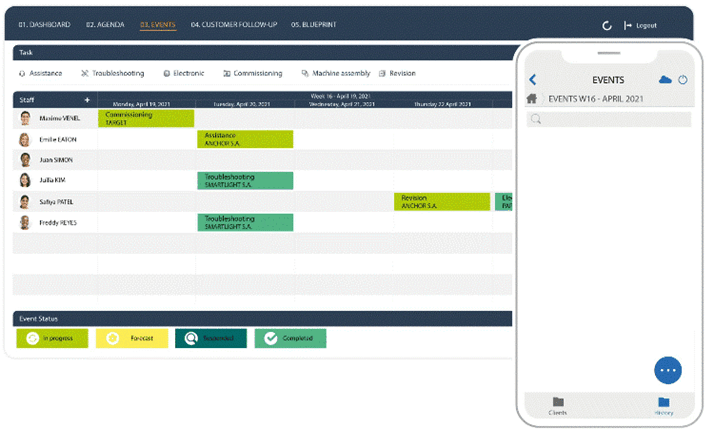The width and height of the screenshot is (708, 430).
Task: Click the plus icon in Staff header
Action: pyautogui.click(x=87, y=100)
